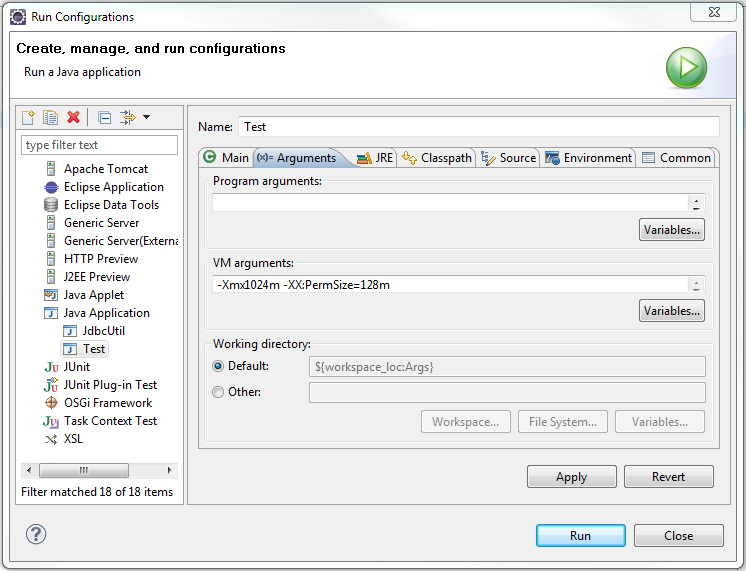746x571 pixels.
Task: Delete selected launch configuration with red X
Action: [x=73, y=117]
